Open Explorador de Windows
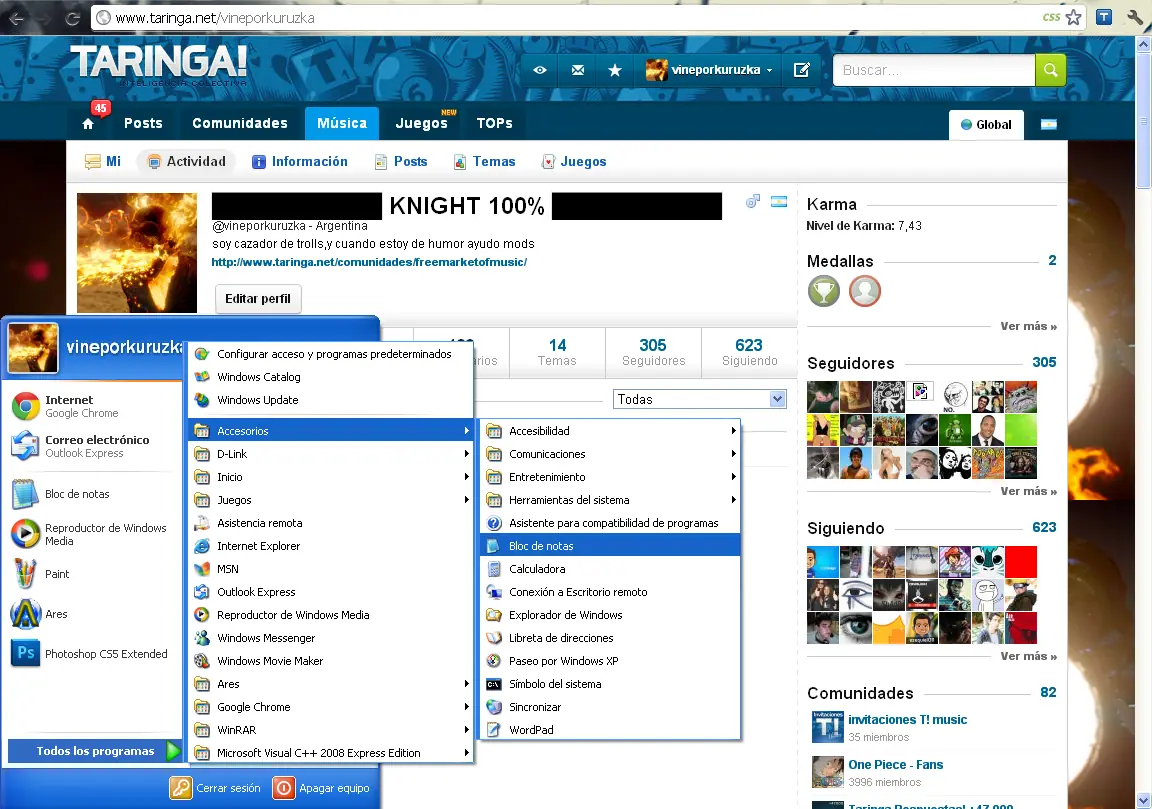The height and width of the screenshot is (809, 1152). click(610, 615)
